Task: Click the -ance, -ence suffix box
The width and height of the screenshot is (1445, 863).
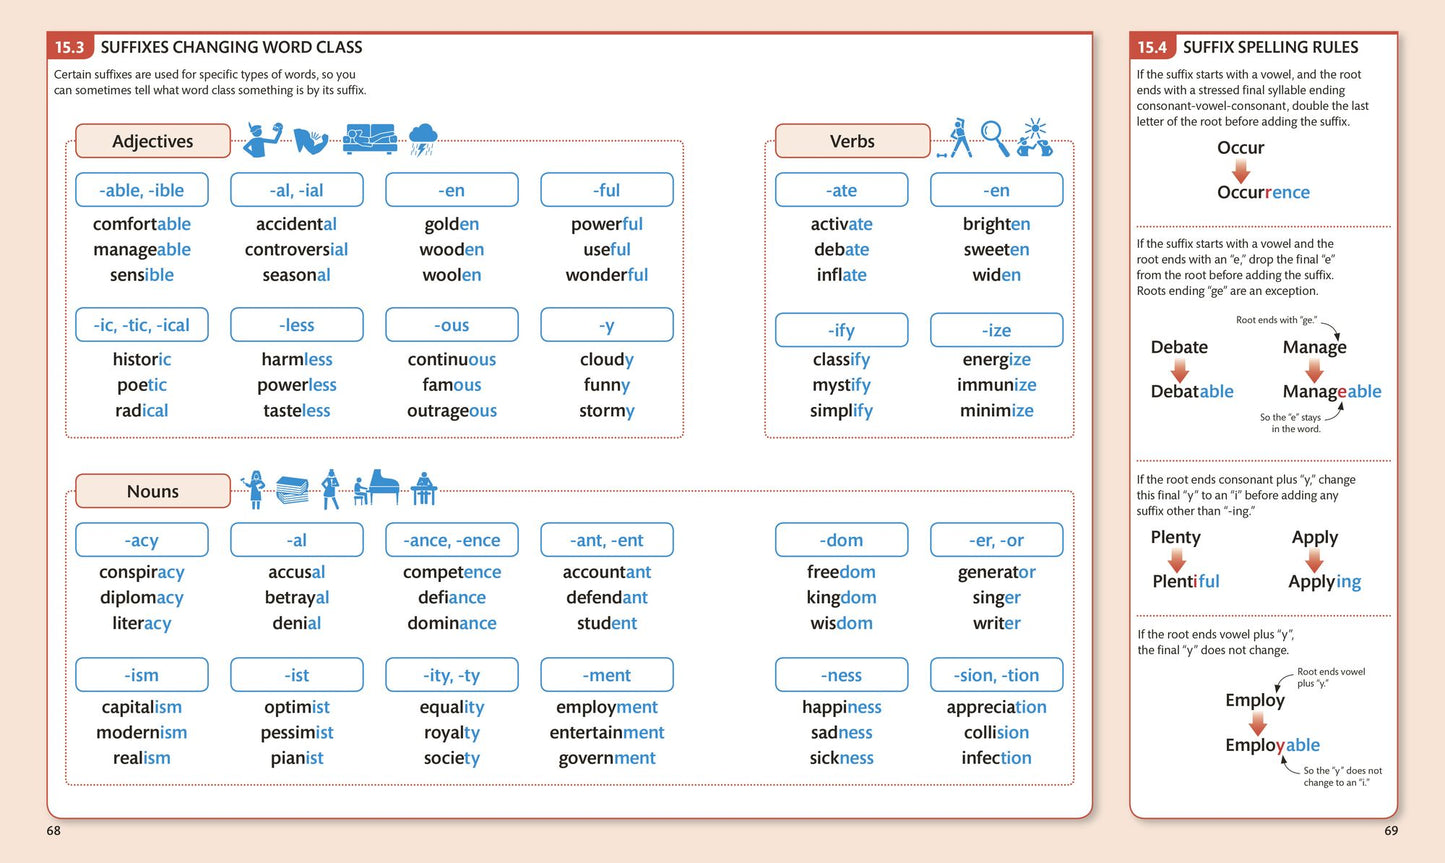Action: pyautogui.click(x=452, y=540)
